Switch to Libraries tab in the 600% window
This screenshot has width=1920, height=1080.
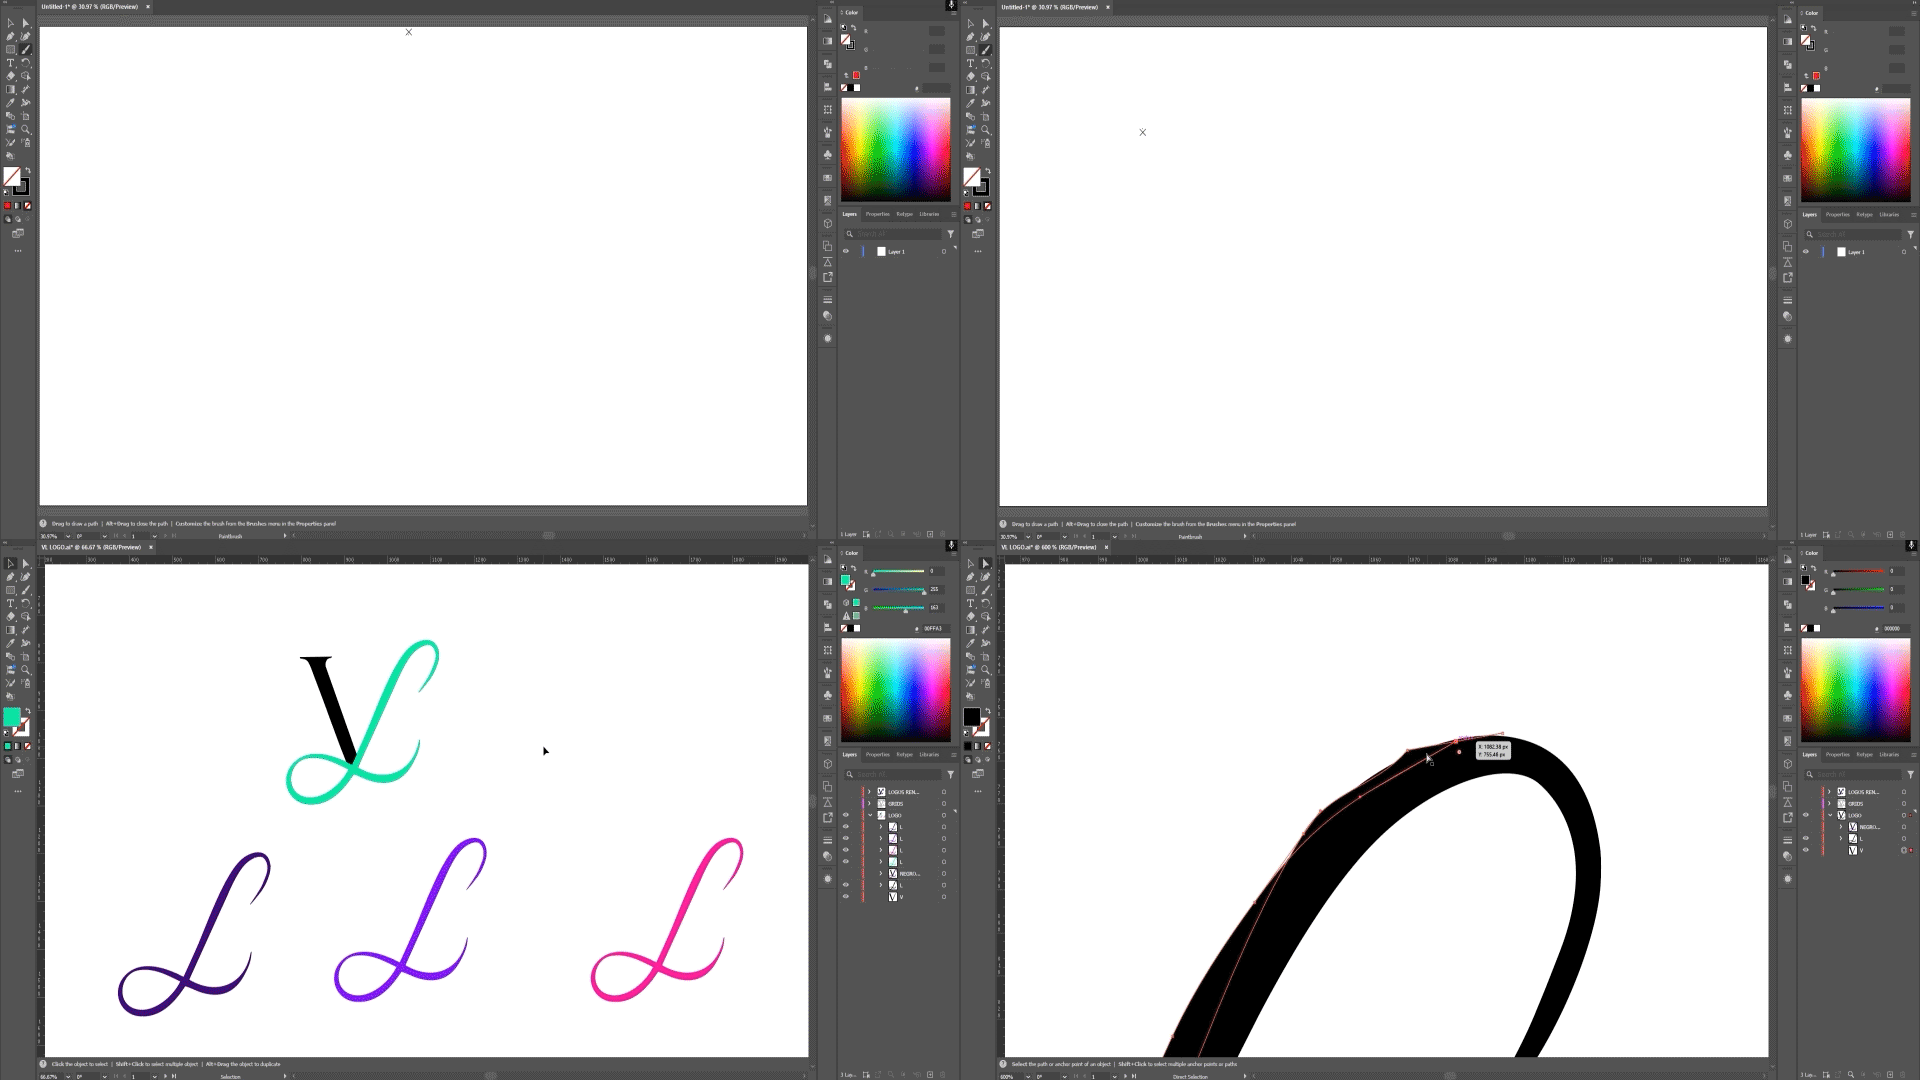pyautogui.click(x=1888, y=754)
